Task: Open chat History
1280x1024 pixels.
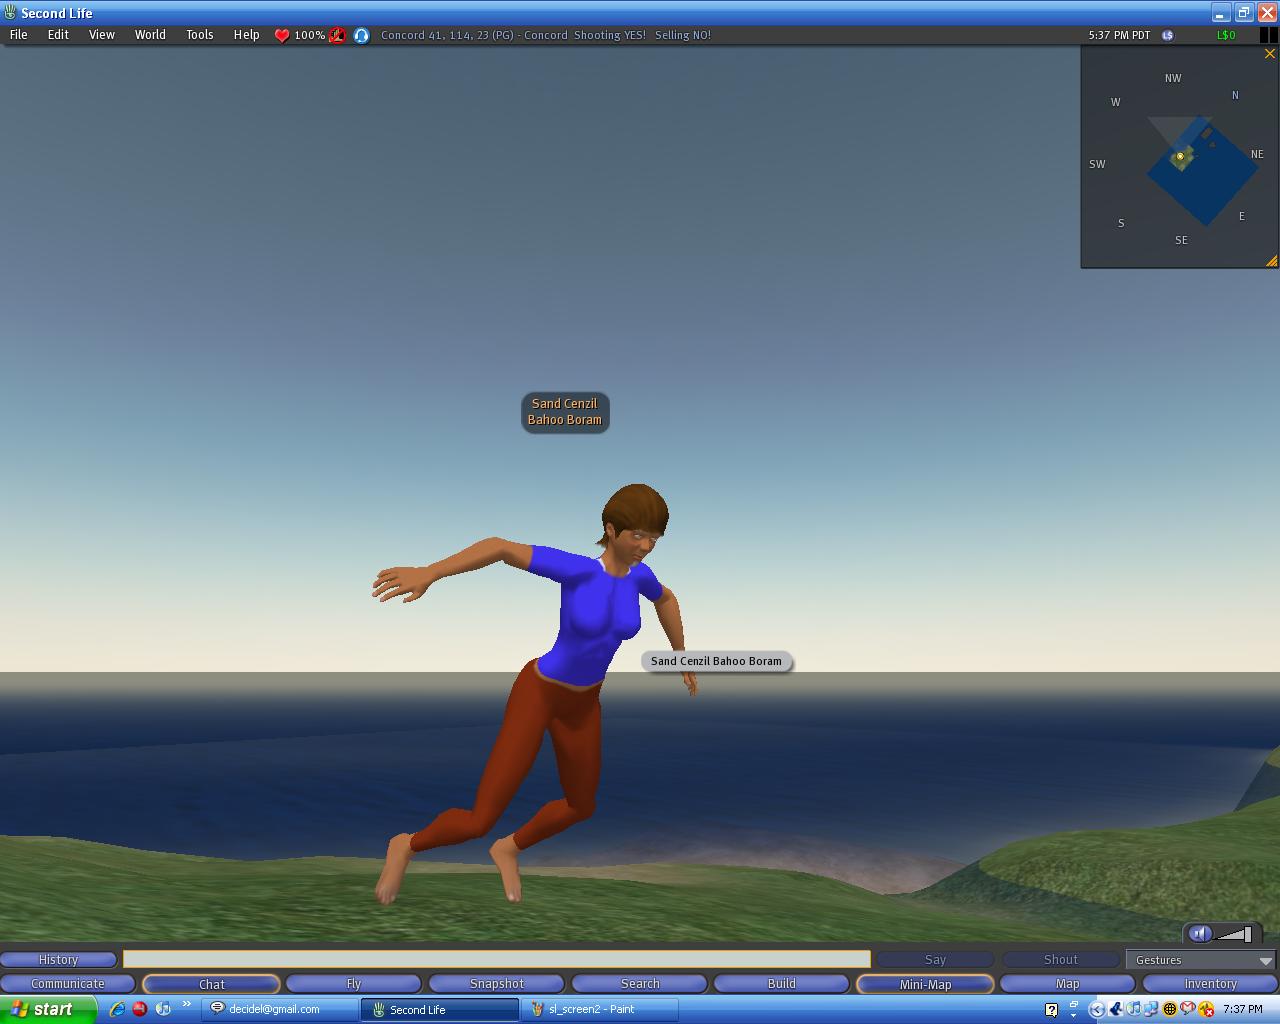Action: 58,960
